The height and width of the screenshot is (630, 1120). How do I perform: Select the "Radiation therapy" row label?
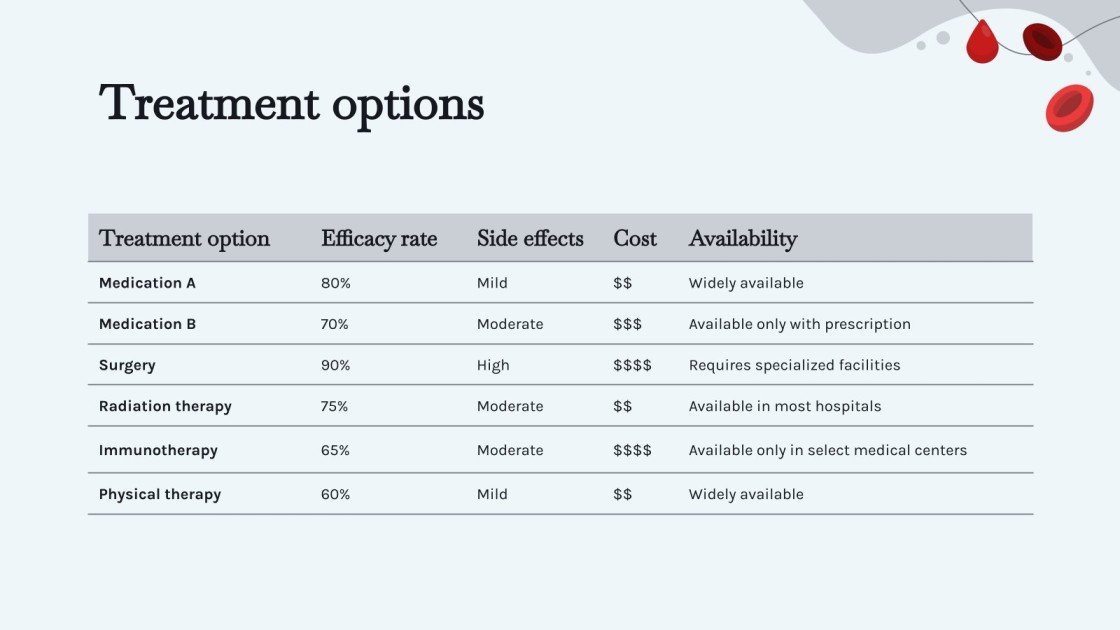tap(165, 406)
